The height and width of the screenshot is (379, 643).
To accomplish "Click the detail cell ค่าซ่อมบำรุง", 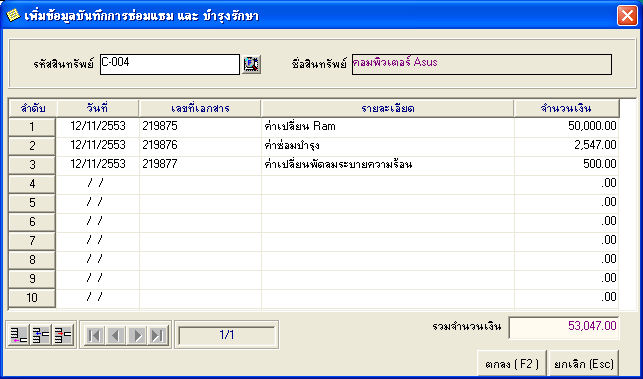I will click(388, 146).
